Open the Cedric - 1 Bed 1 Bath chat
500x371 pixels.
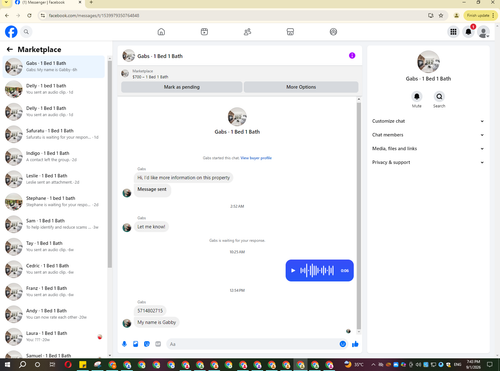pyautogui.click(x=54, y=269)
